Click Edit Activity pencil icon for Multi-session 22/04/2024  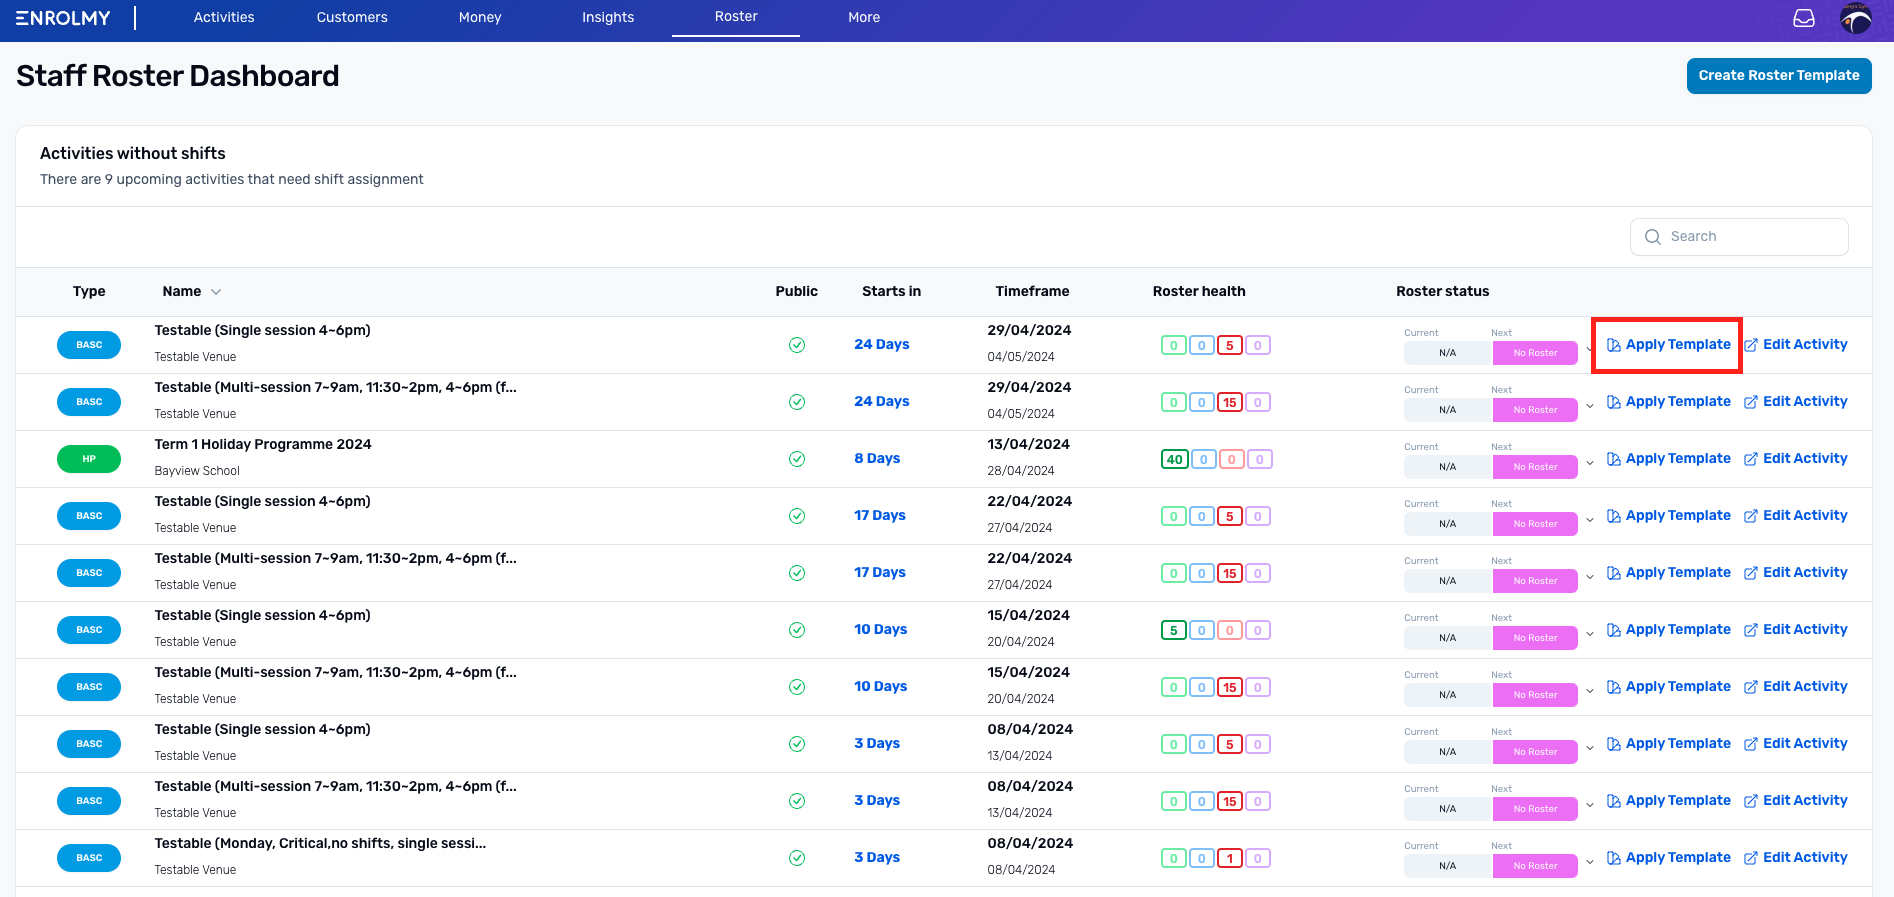coord(1751,573)
